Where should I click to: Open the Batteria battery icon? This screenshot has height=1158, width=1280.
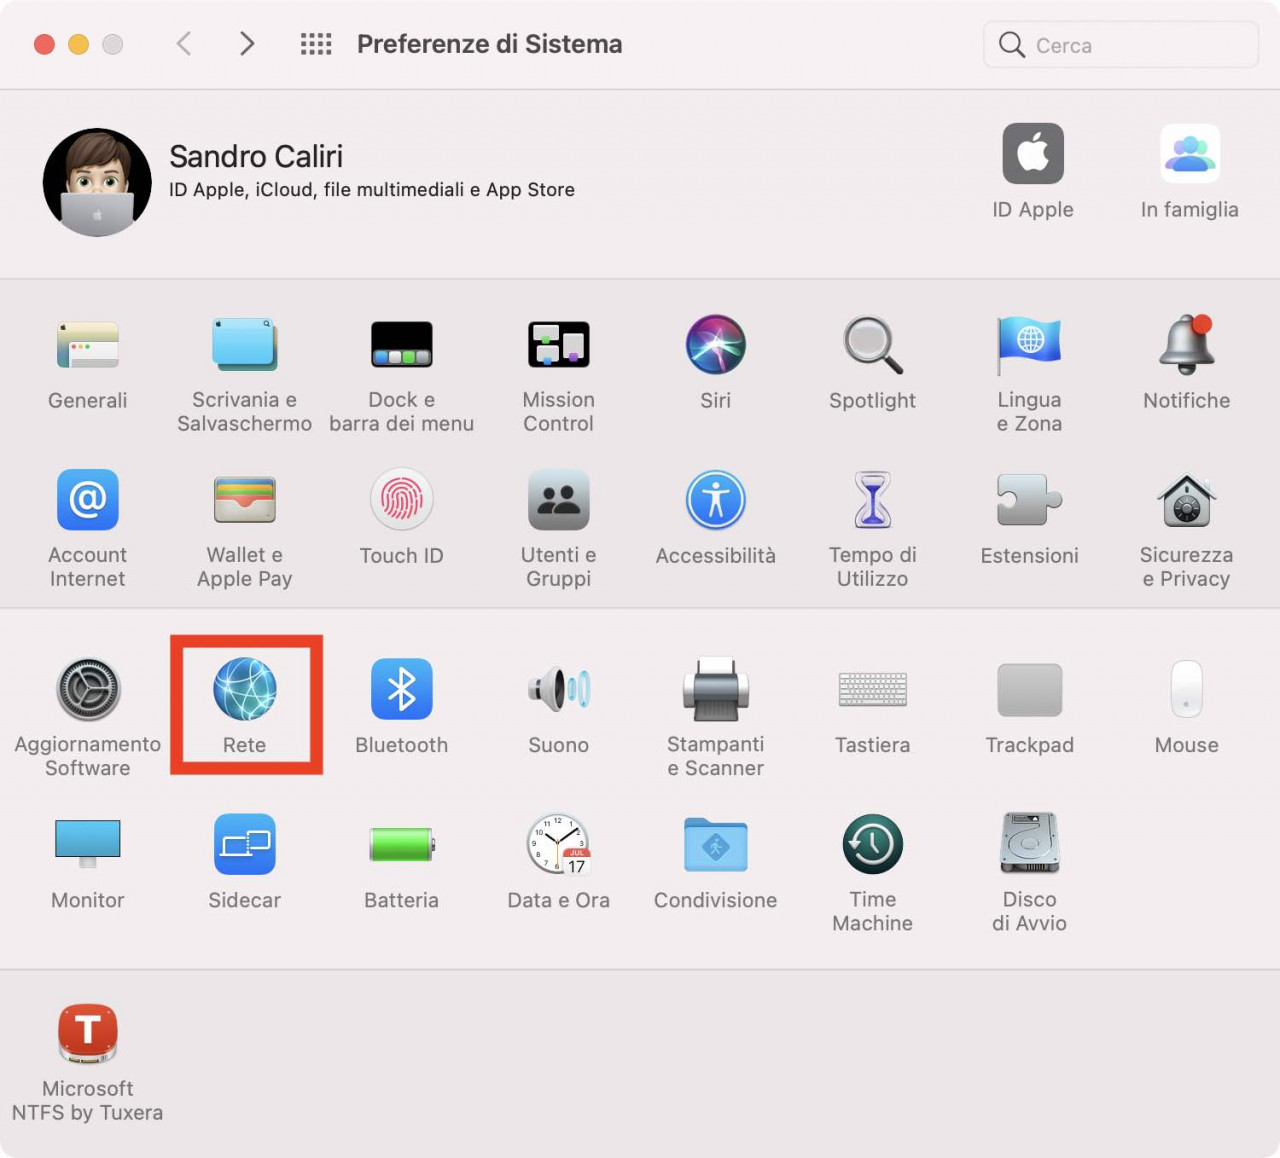(x=401, y=845)
